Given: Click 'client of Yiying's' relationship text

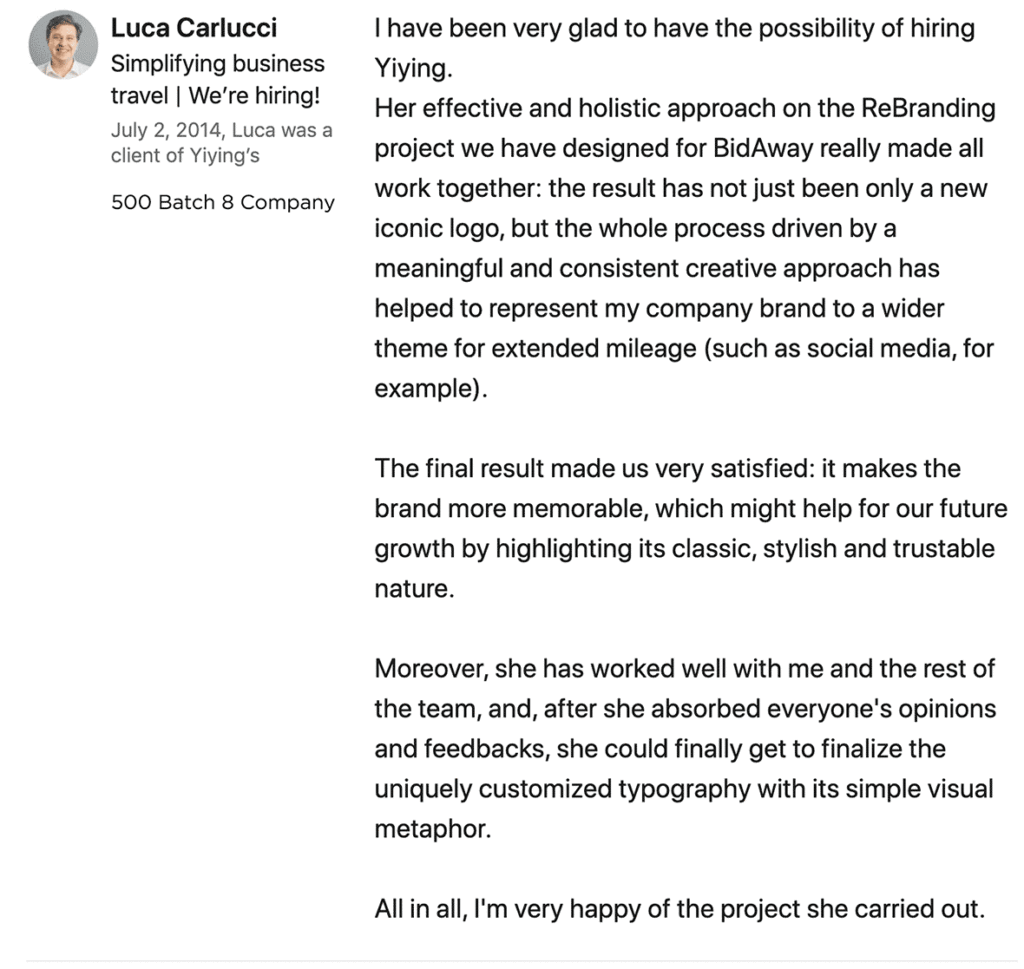Looking at the screenshot, I should (185, 155).
